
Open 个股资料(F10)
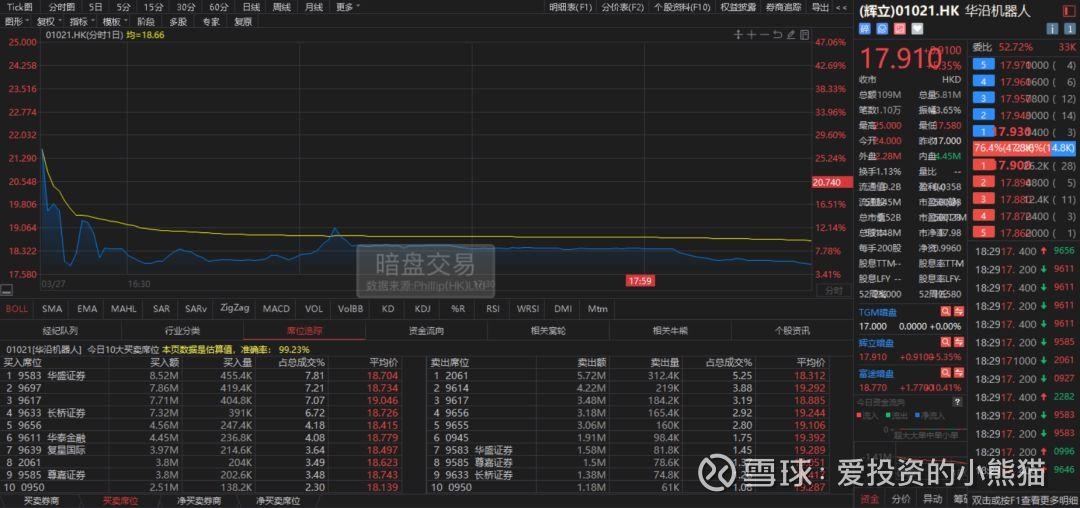click(681, 7)
